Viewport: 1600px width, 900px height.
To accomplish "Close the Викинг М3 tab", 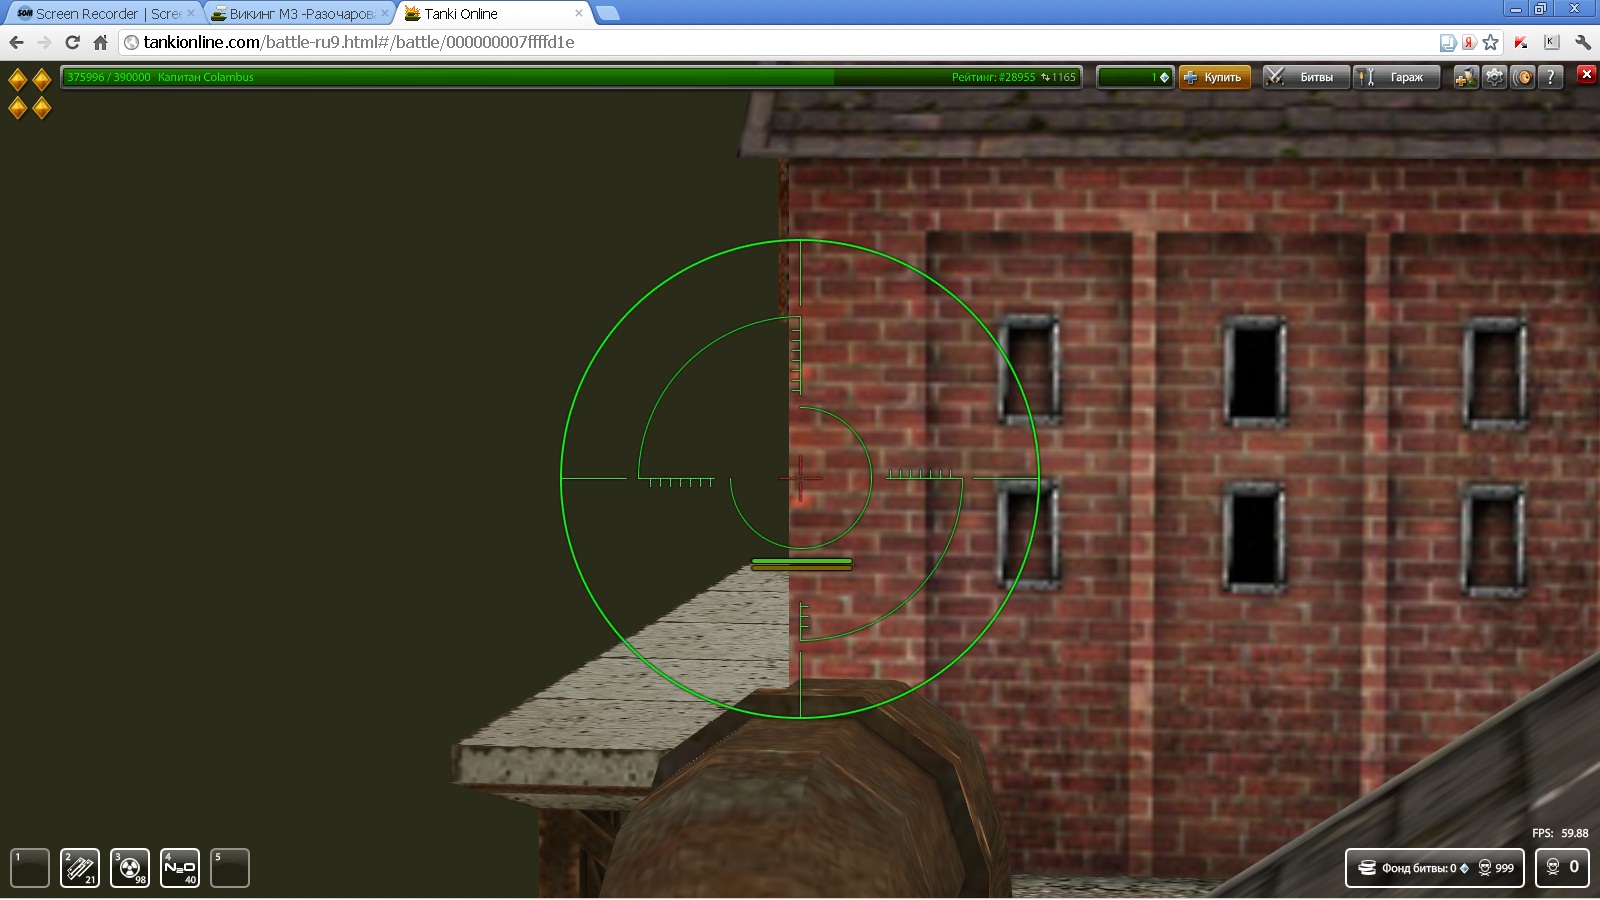I will (x=384, y=13).
